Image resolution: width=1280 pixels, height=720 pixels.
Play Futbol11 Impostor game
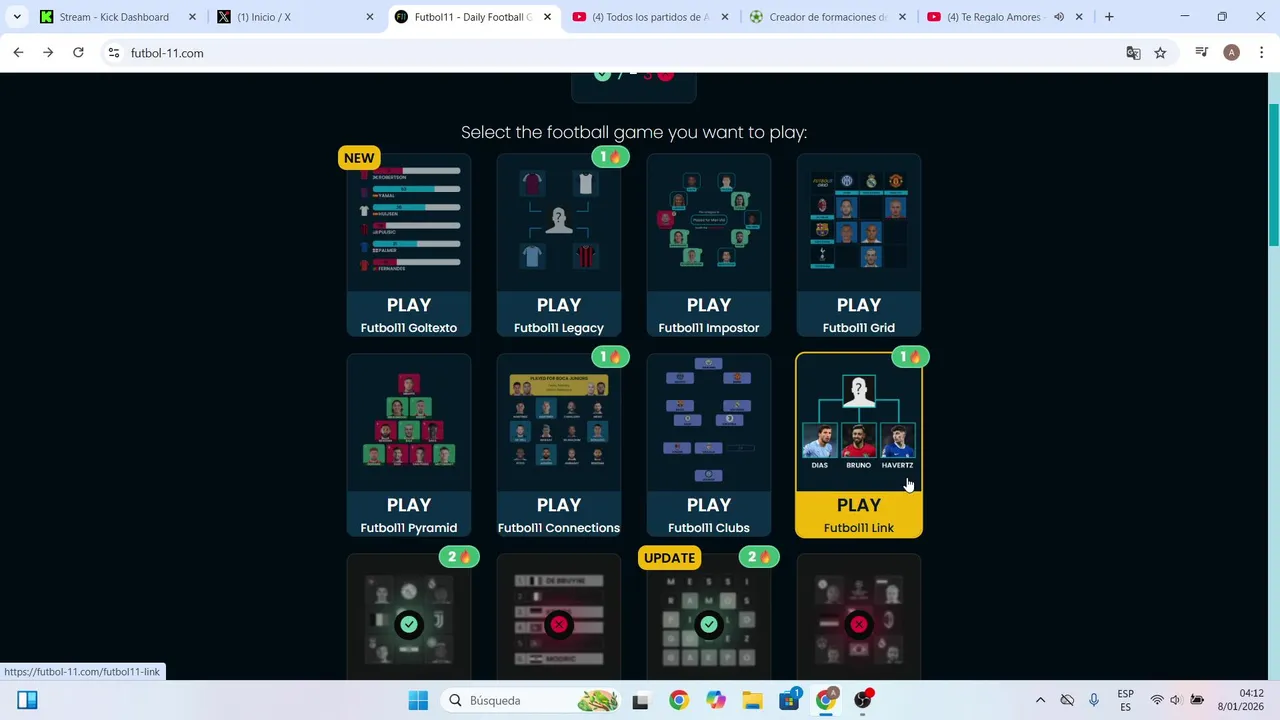coord(709,314)
